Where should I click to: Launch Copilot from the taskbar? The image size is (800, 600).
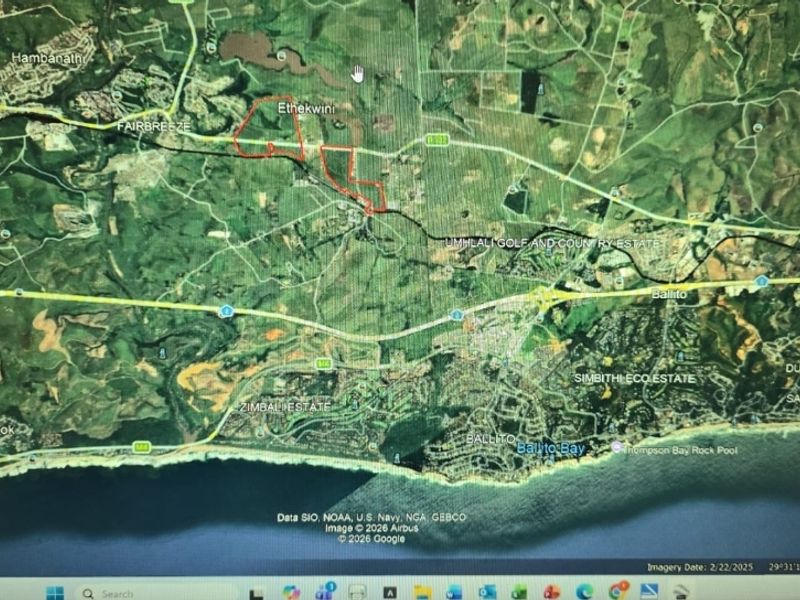click(291, 592)
